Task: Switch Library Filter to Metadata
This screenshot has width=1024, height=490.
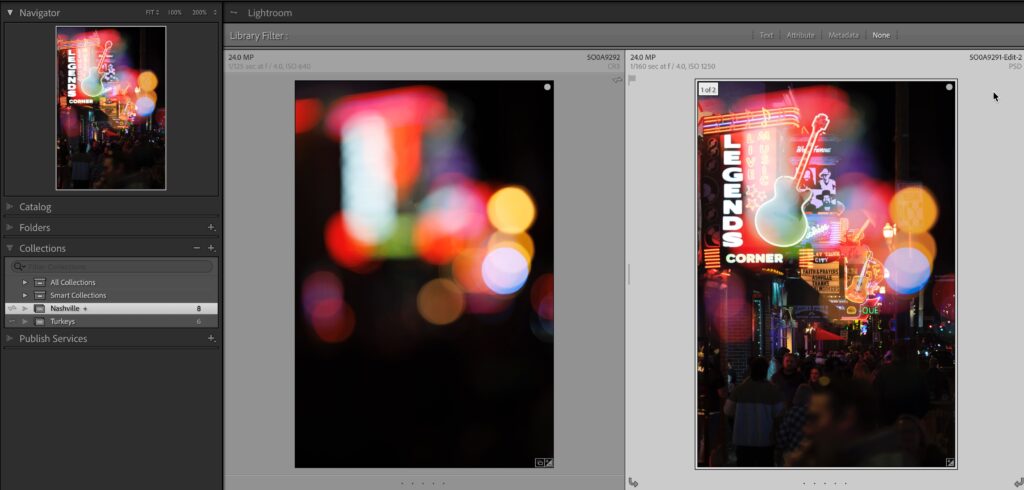Action: coord(843,35)
